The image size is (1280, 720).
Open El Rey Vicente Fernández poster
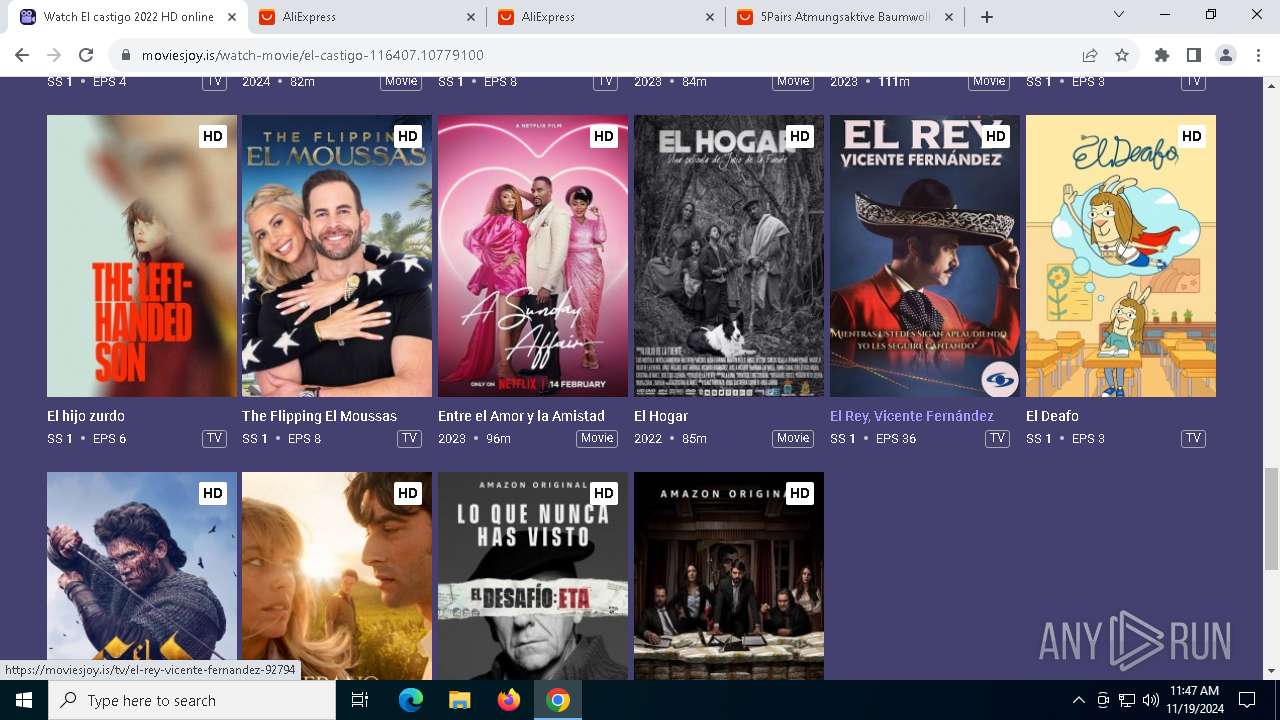tap(925, 256)
